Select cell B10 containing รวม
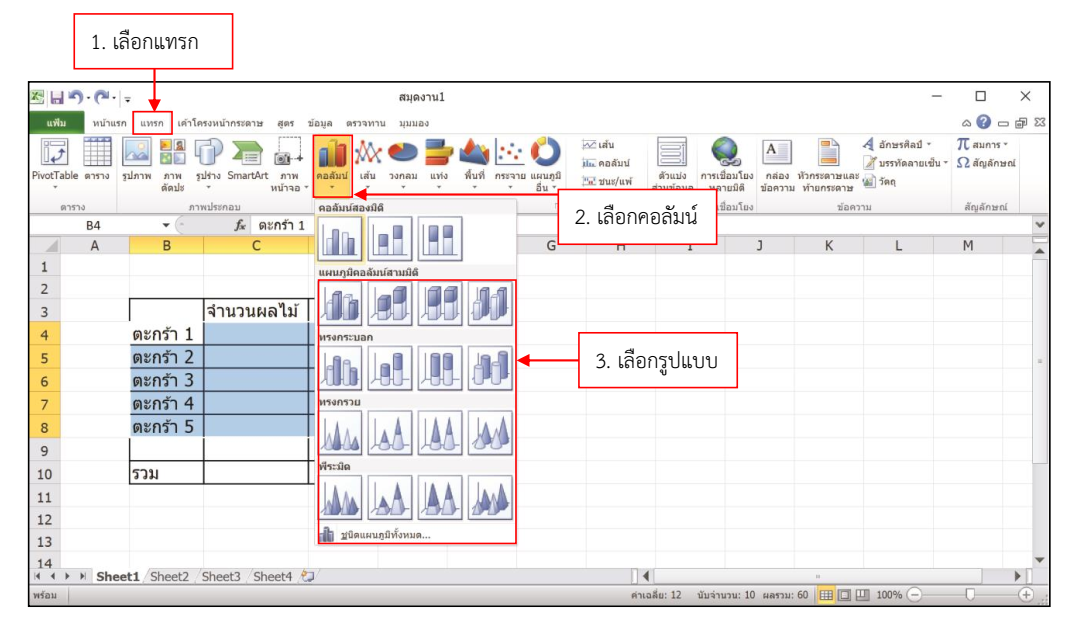The image size is (1070, 620). click(x=166, y=474)
